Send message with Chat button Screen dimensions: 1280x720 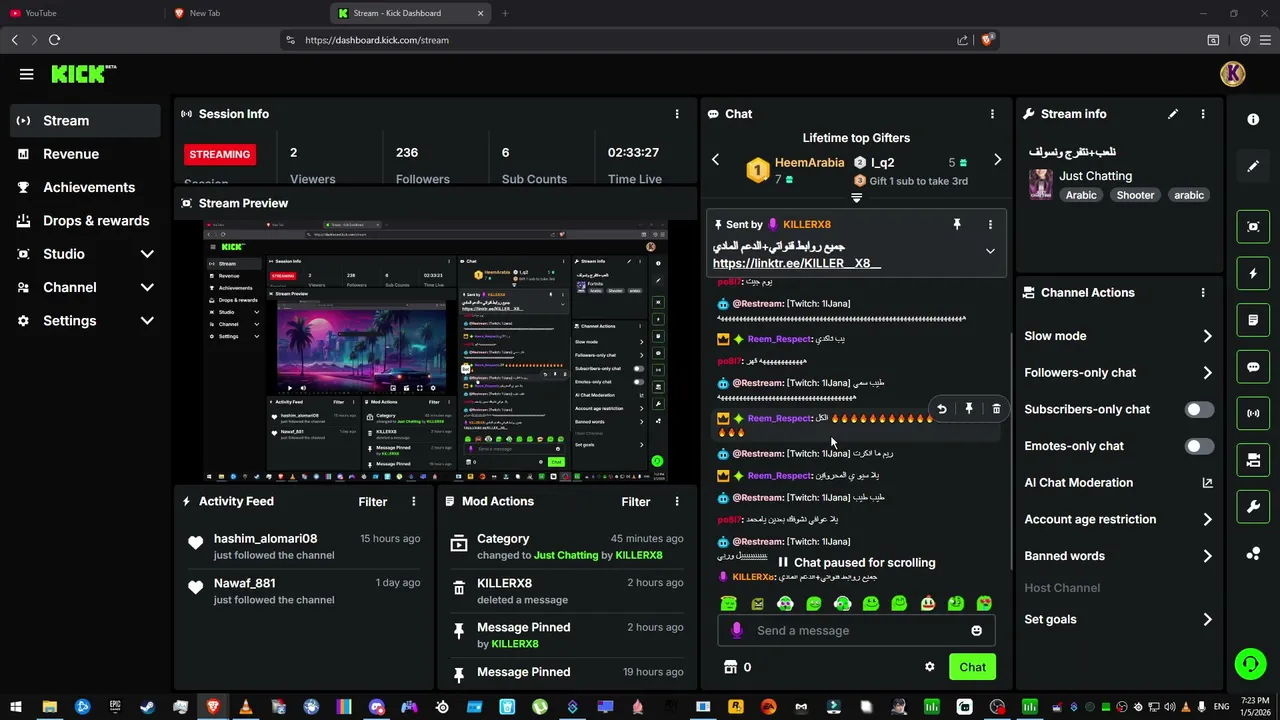[x=972, y=667]
